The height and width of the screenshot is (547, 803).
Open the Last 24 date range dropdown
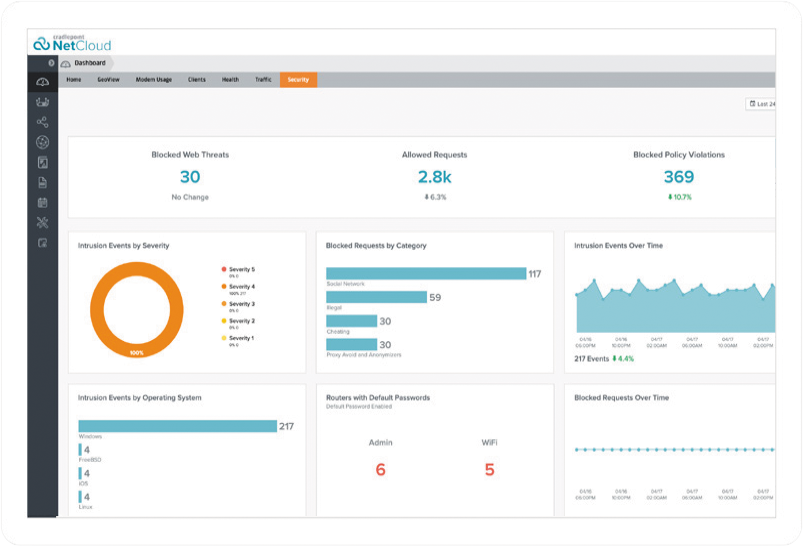tap(761, 104)
